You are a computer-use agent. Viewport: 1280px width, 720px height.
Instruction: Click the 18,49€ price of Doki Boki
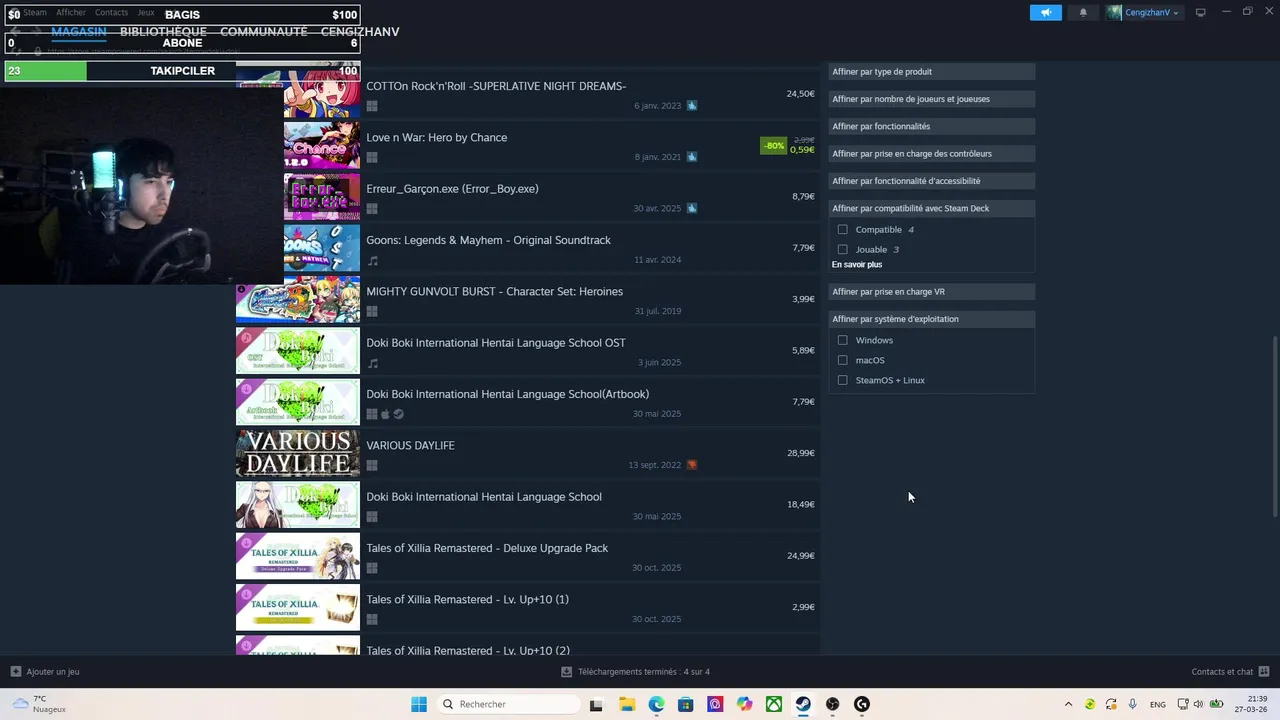point(801,505)
